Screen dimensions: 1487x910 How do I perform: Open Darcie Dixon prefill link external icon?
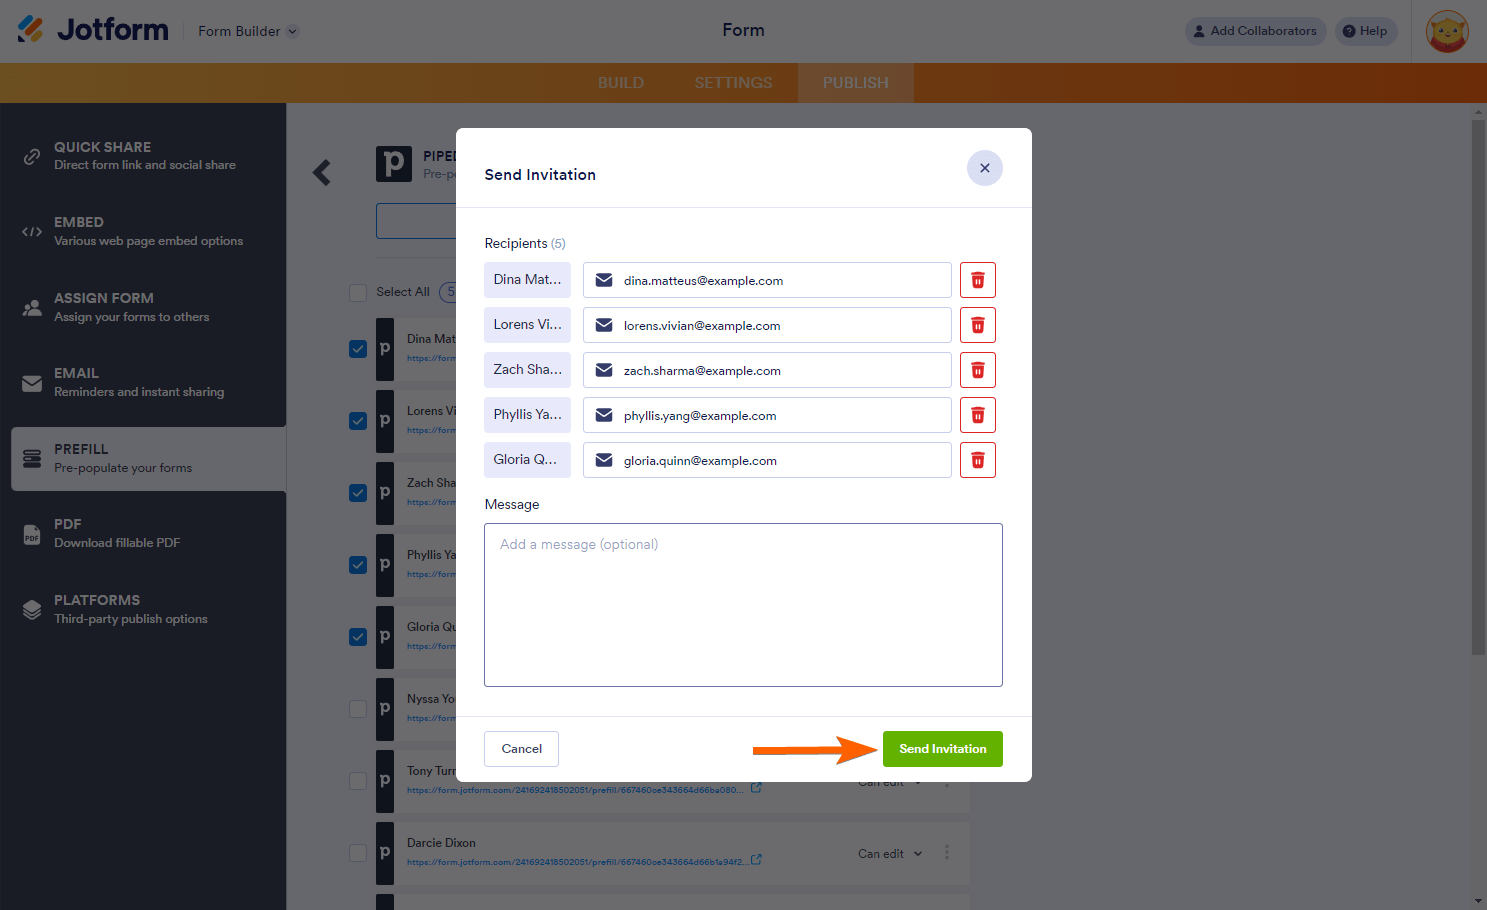[x=757, y=859]
